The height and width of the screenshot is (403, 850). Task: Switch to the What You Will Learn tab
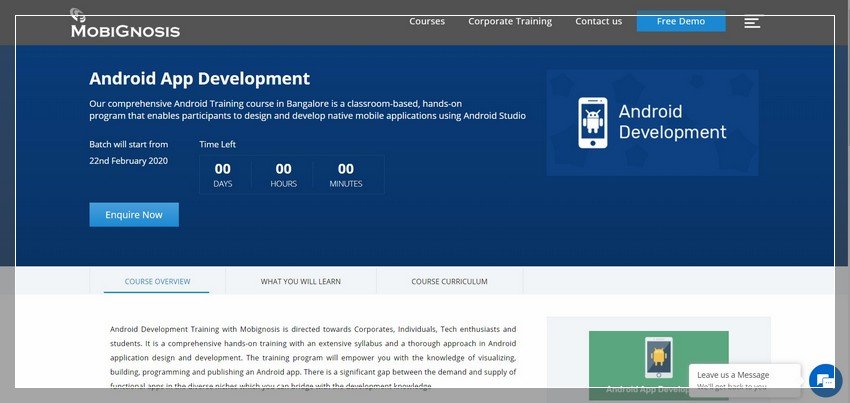coord(301,282)
